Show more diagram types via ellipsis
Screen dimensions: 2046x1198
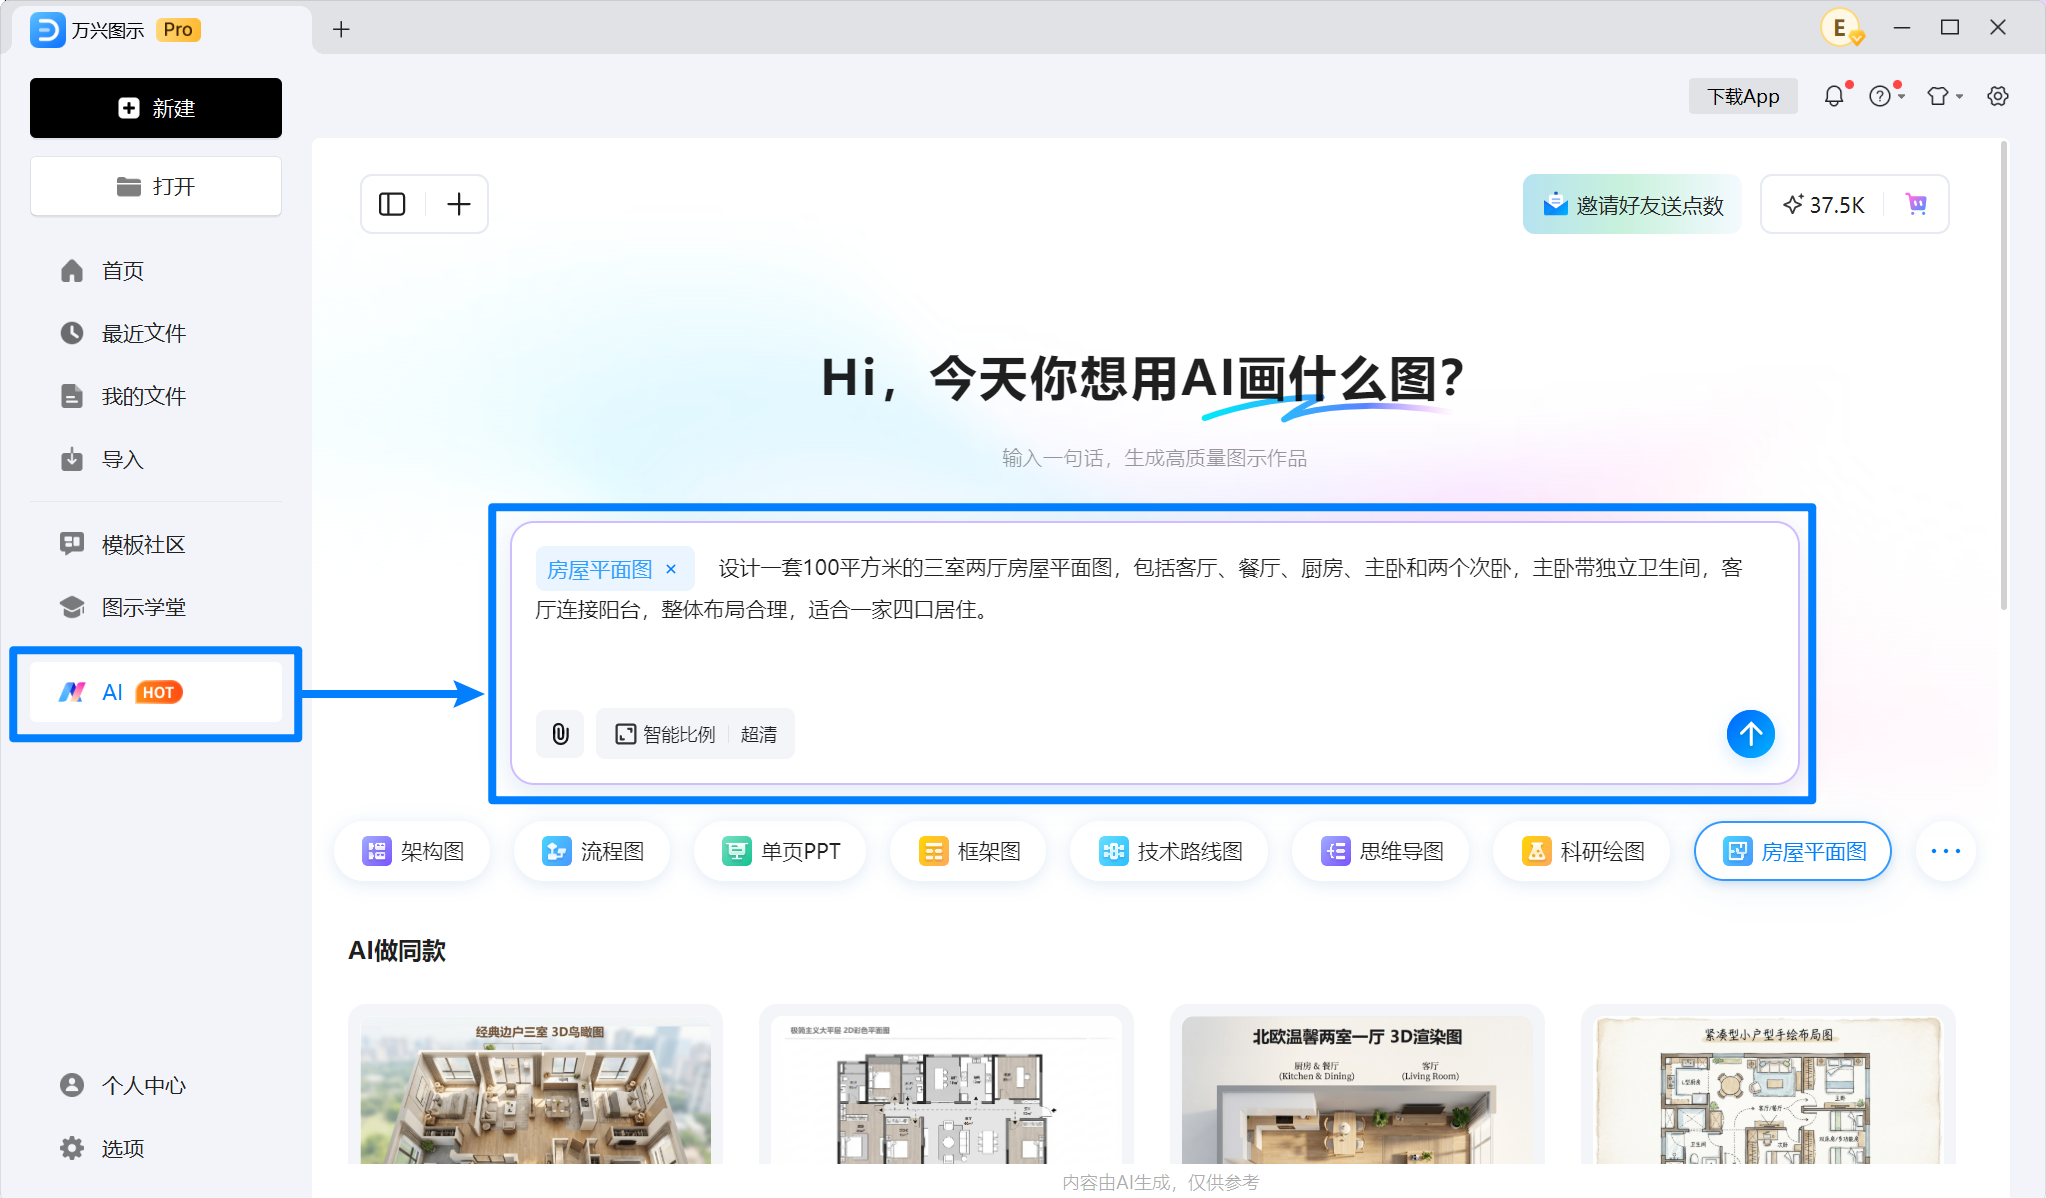pos(1945,851)
